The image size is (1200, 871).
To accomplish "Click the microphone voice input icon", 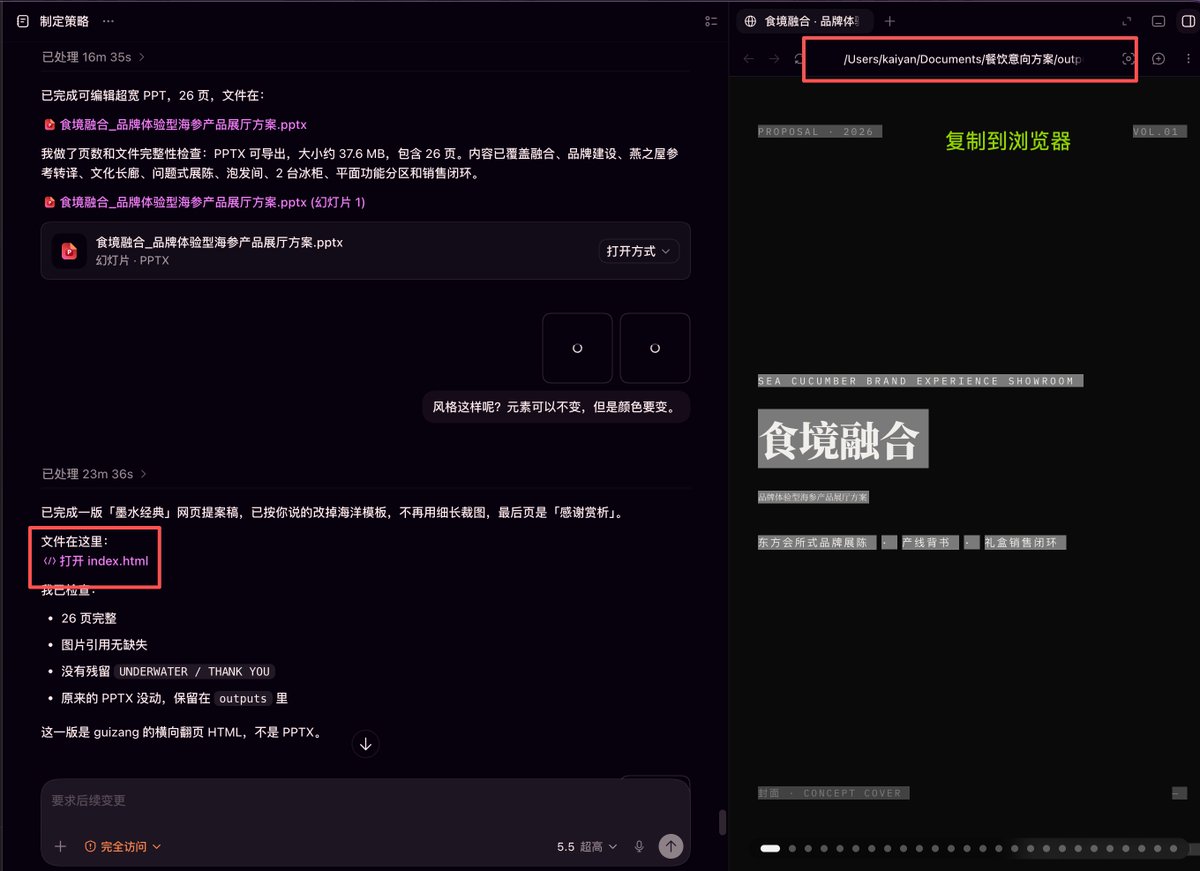I will click(x=639, y=846).
